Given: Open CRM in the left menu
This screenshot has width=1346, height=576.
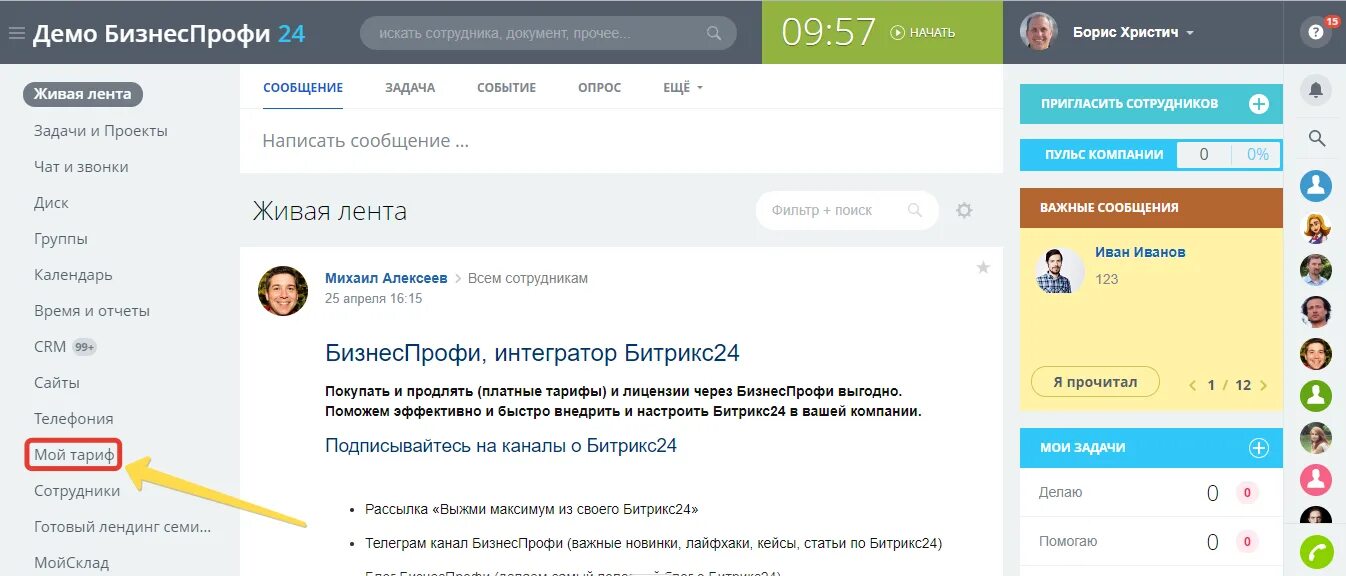Looking at the screenshot, I should [x=50, y=347].
